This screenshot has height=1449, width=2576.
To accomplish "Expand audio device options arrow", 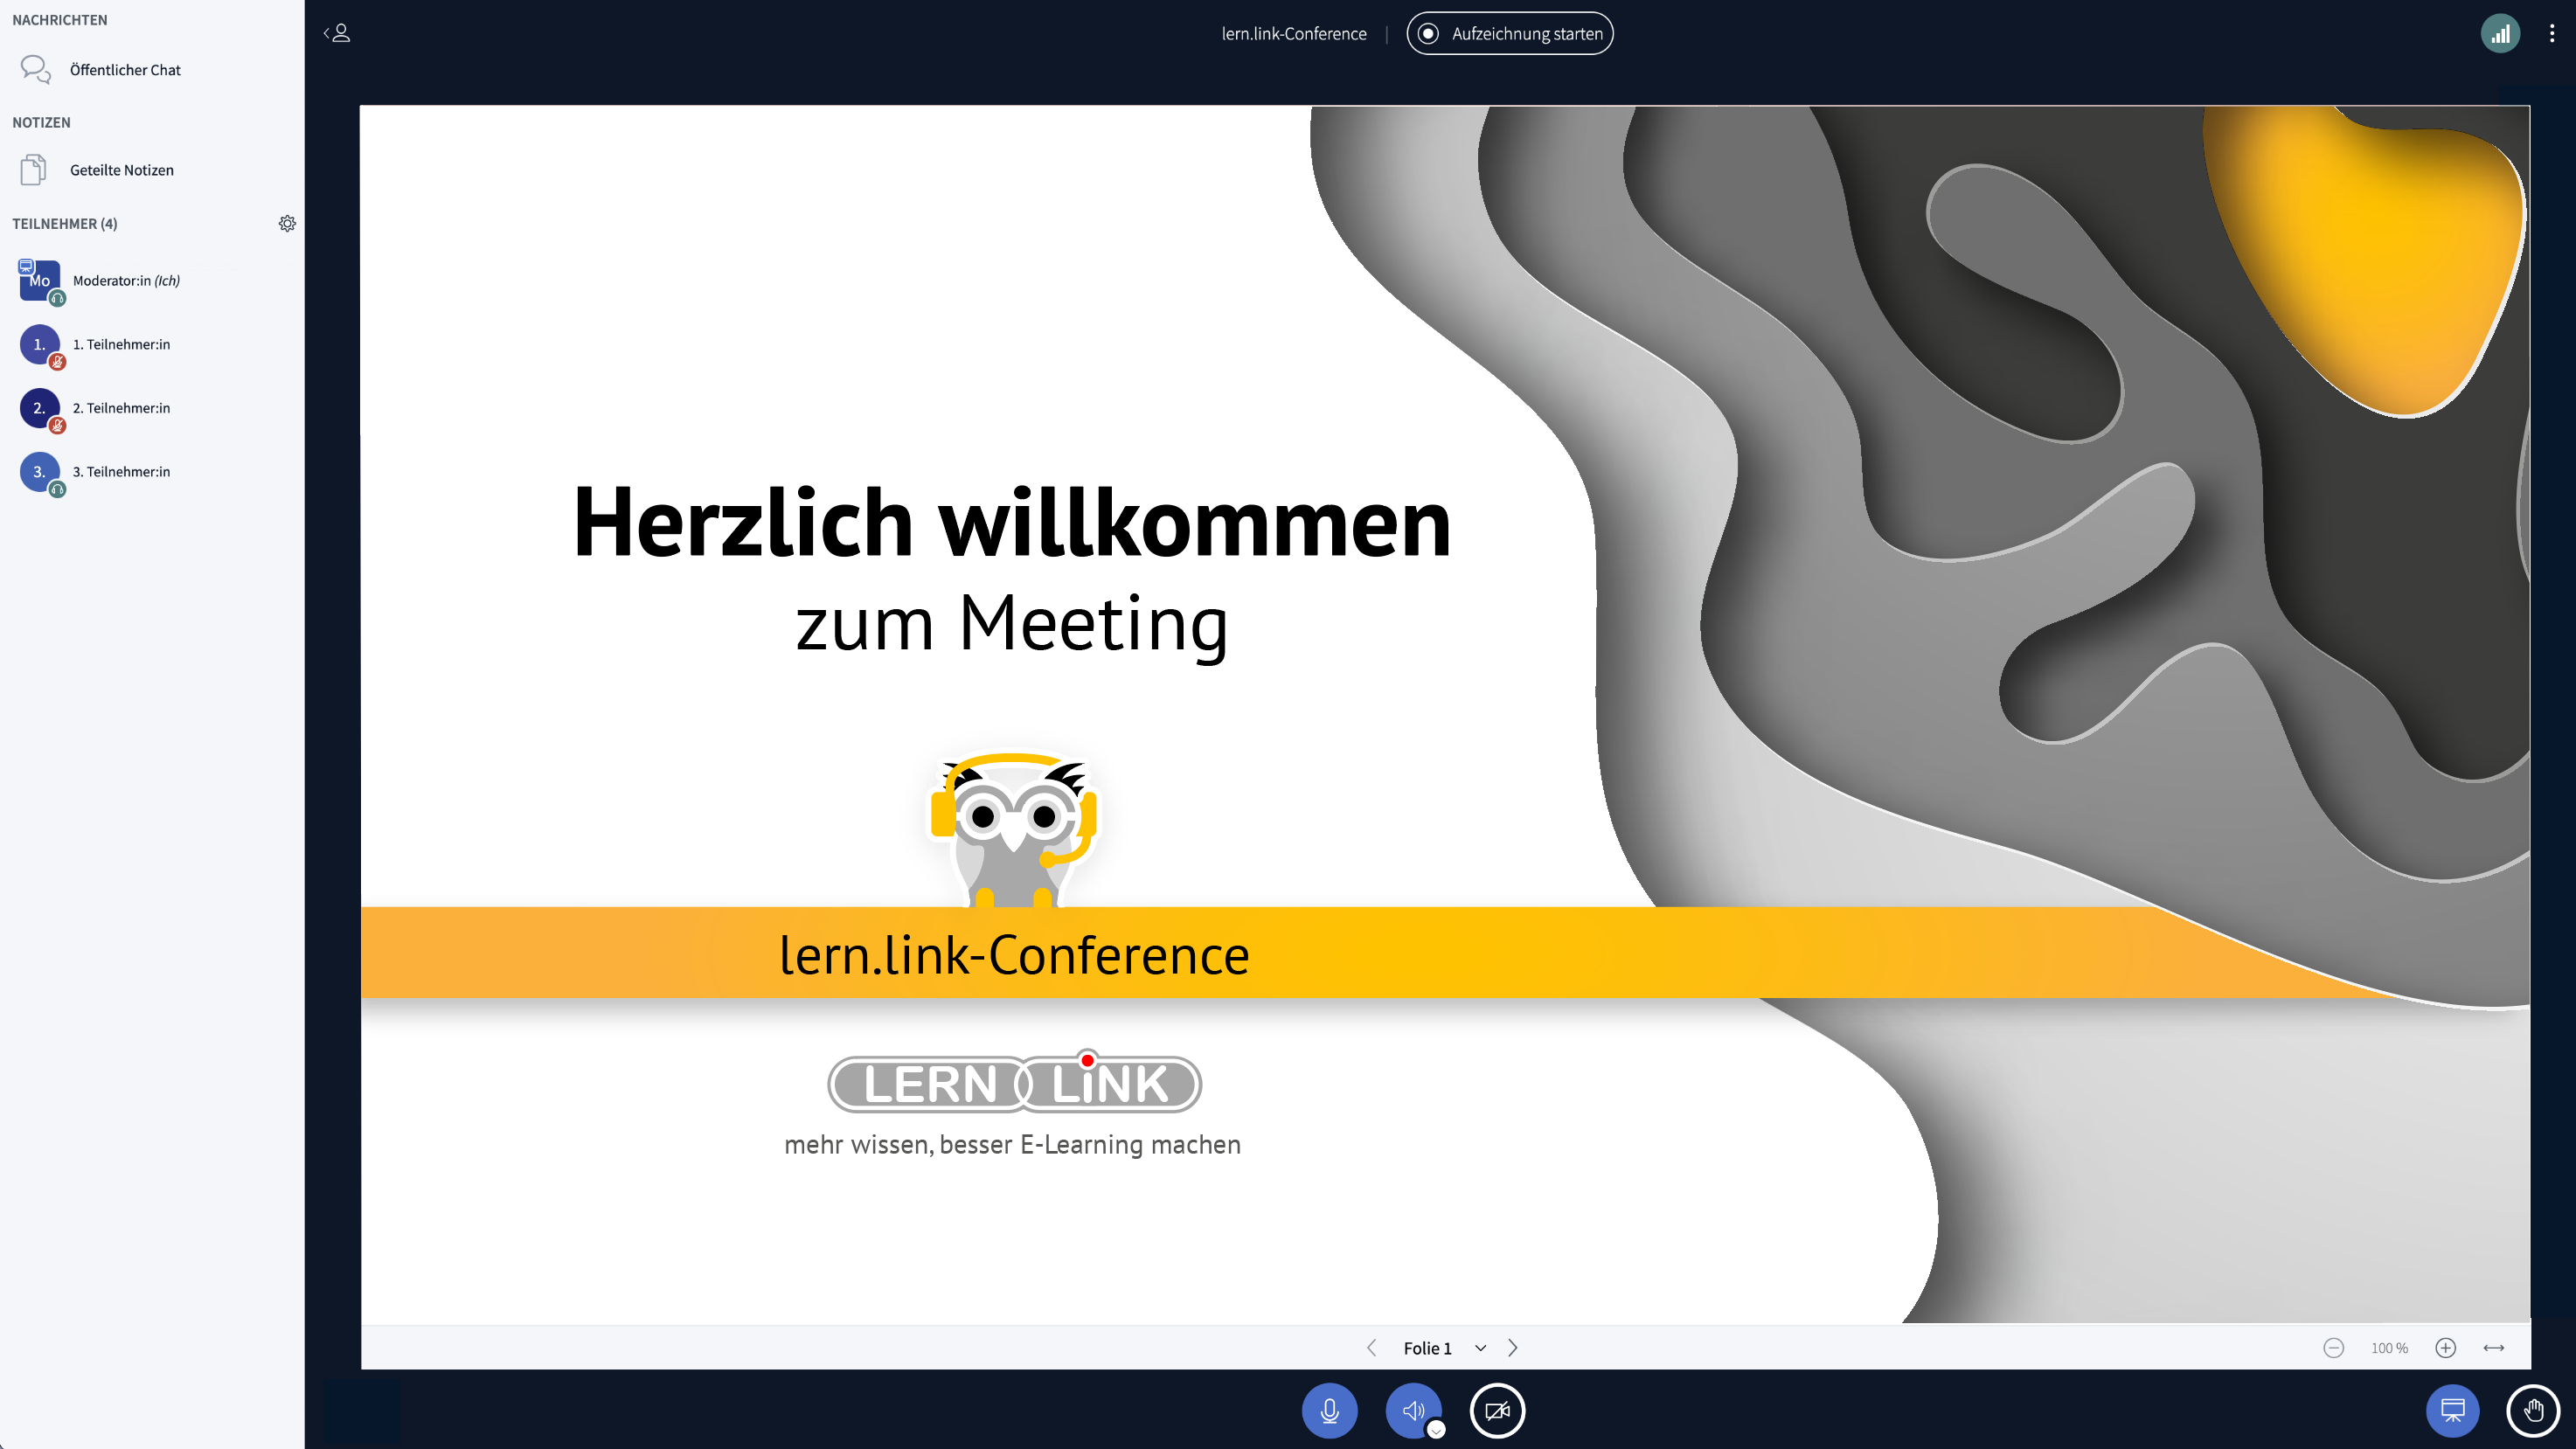I will pyautogui.click(x=1436, y=1430).
